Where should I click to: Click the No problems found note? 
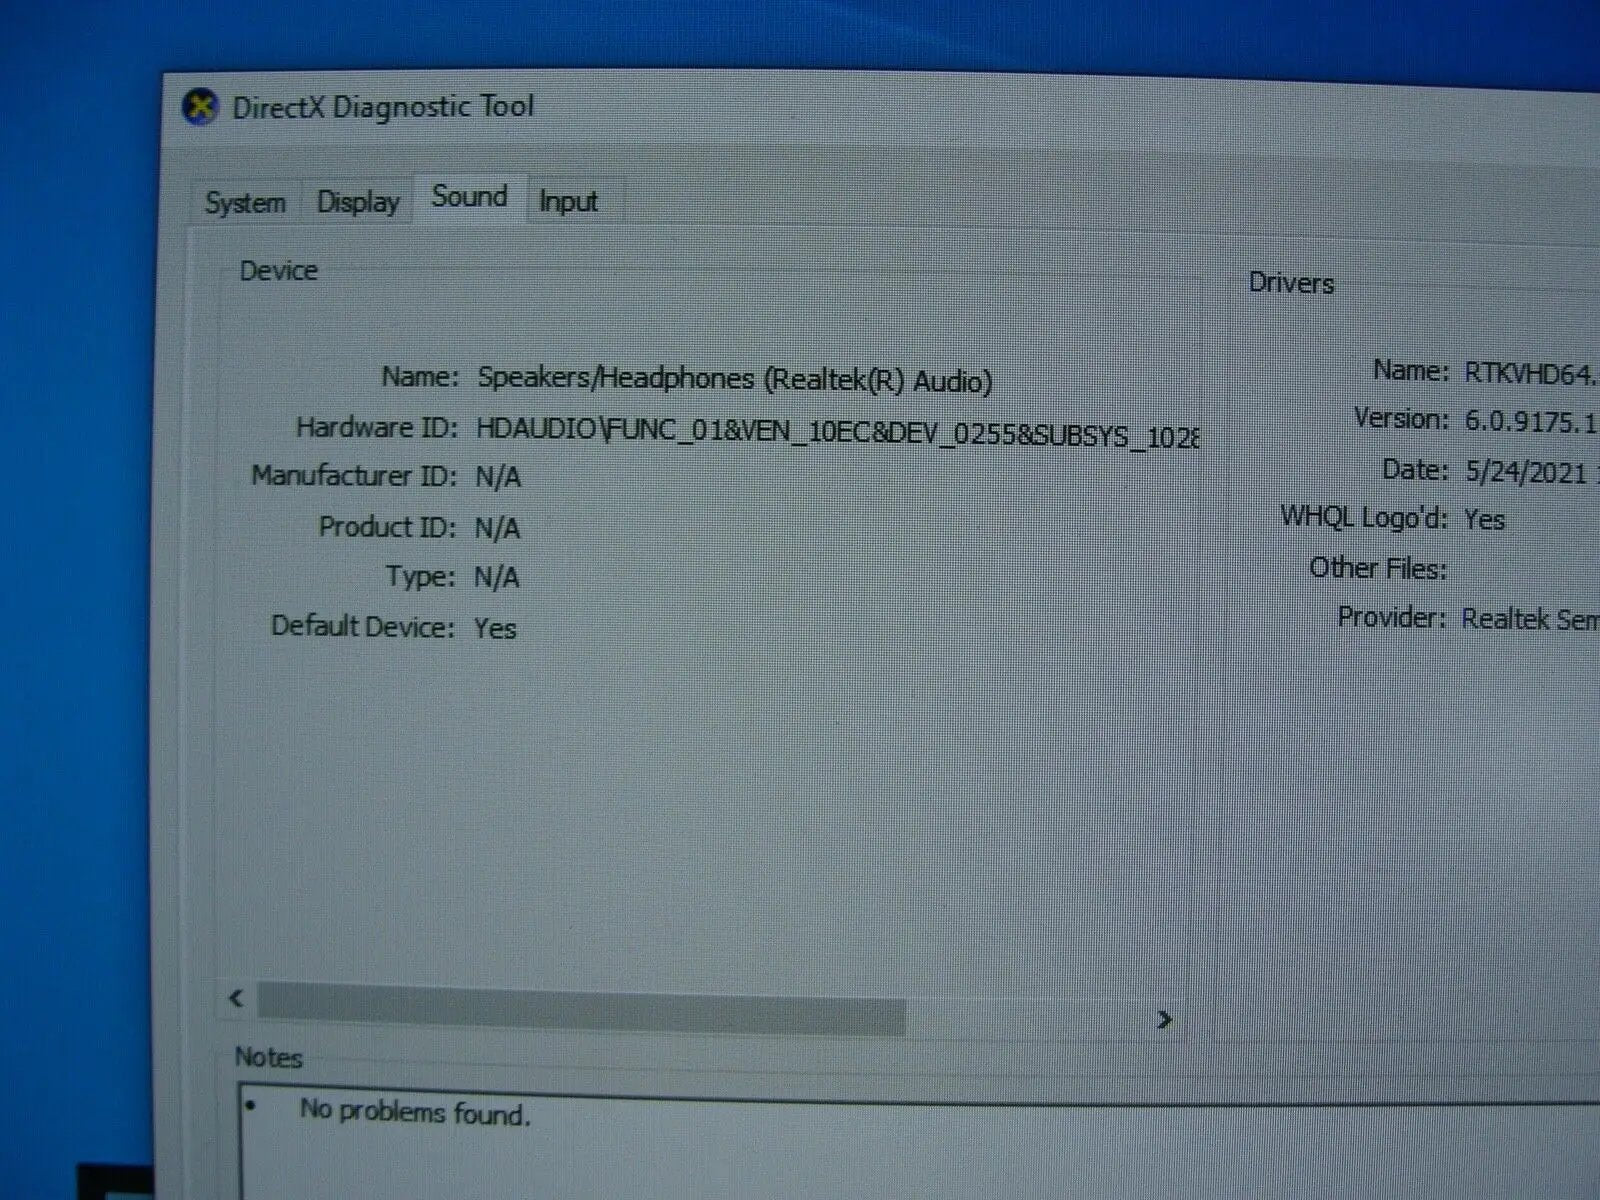click(x=415, y=1111)
